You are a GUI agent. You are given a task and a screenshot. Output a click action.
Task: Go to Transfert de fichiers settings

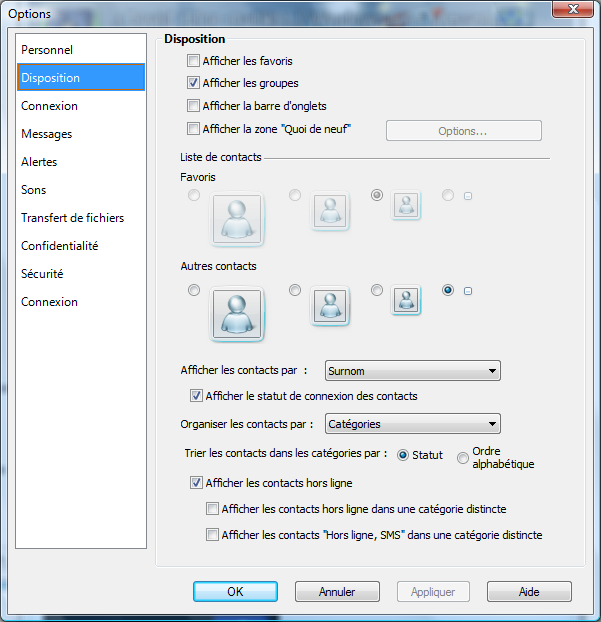(73, 218)
